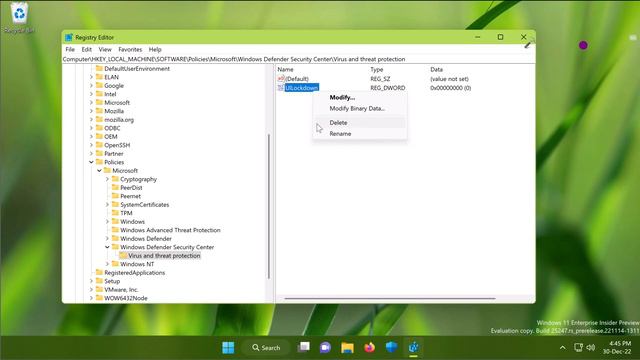The image size is (640, 360).
Task: Click the Setup folder icon
Action: pos(99,281)
